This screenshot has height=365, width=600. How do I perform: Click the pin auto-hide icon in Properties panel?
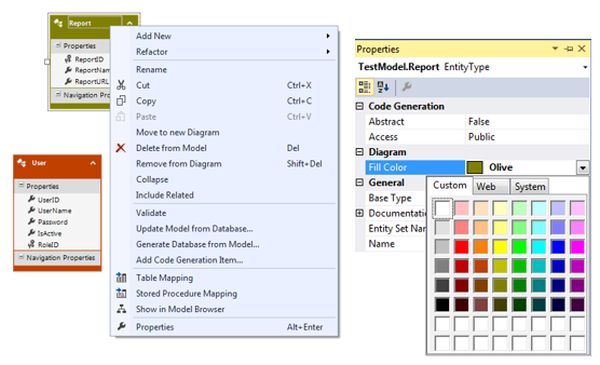coord(569,49)
